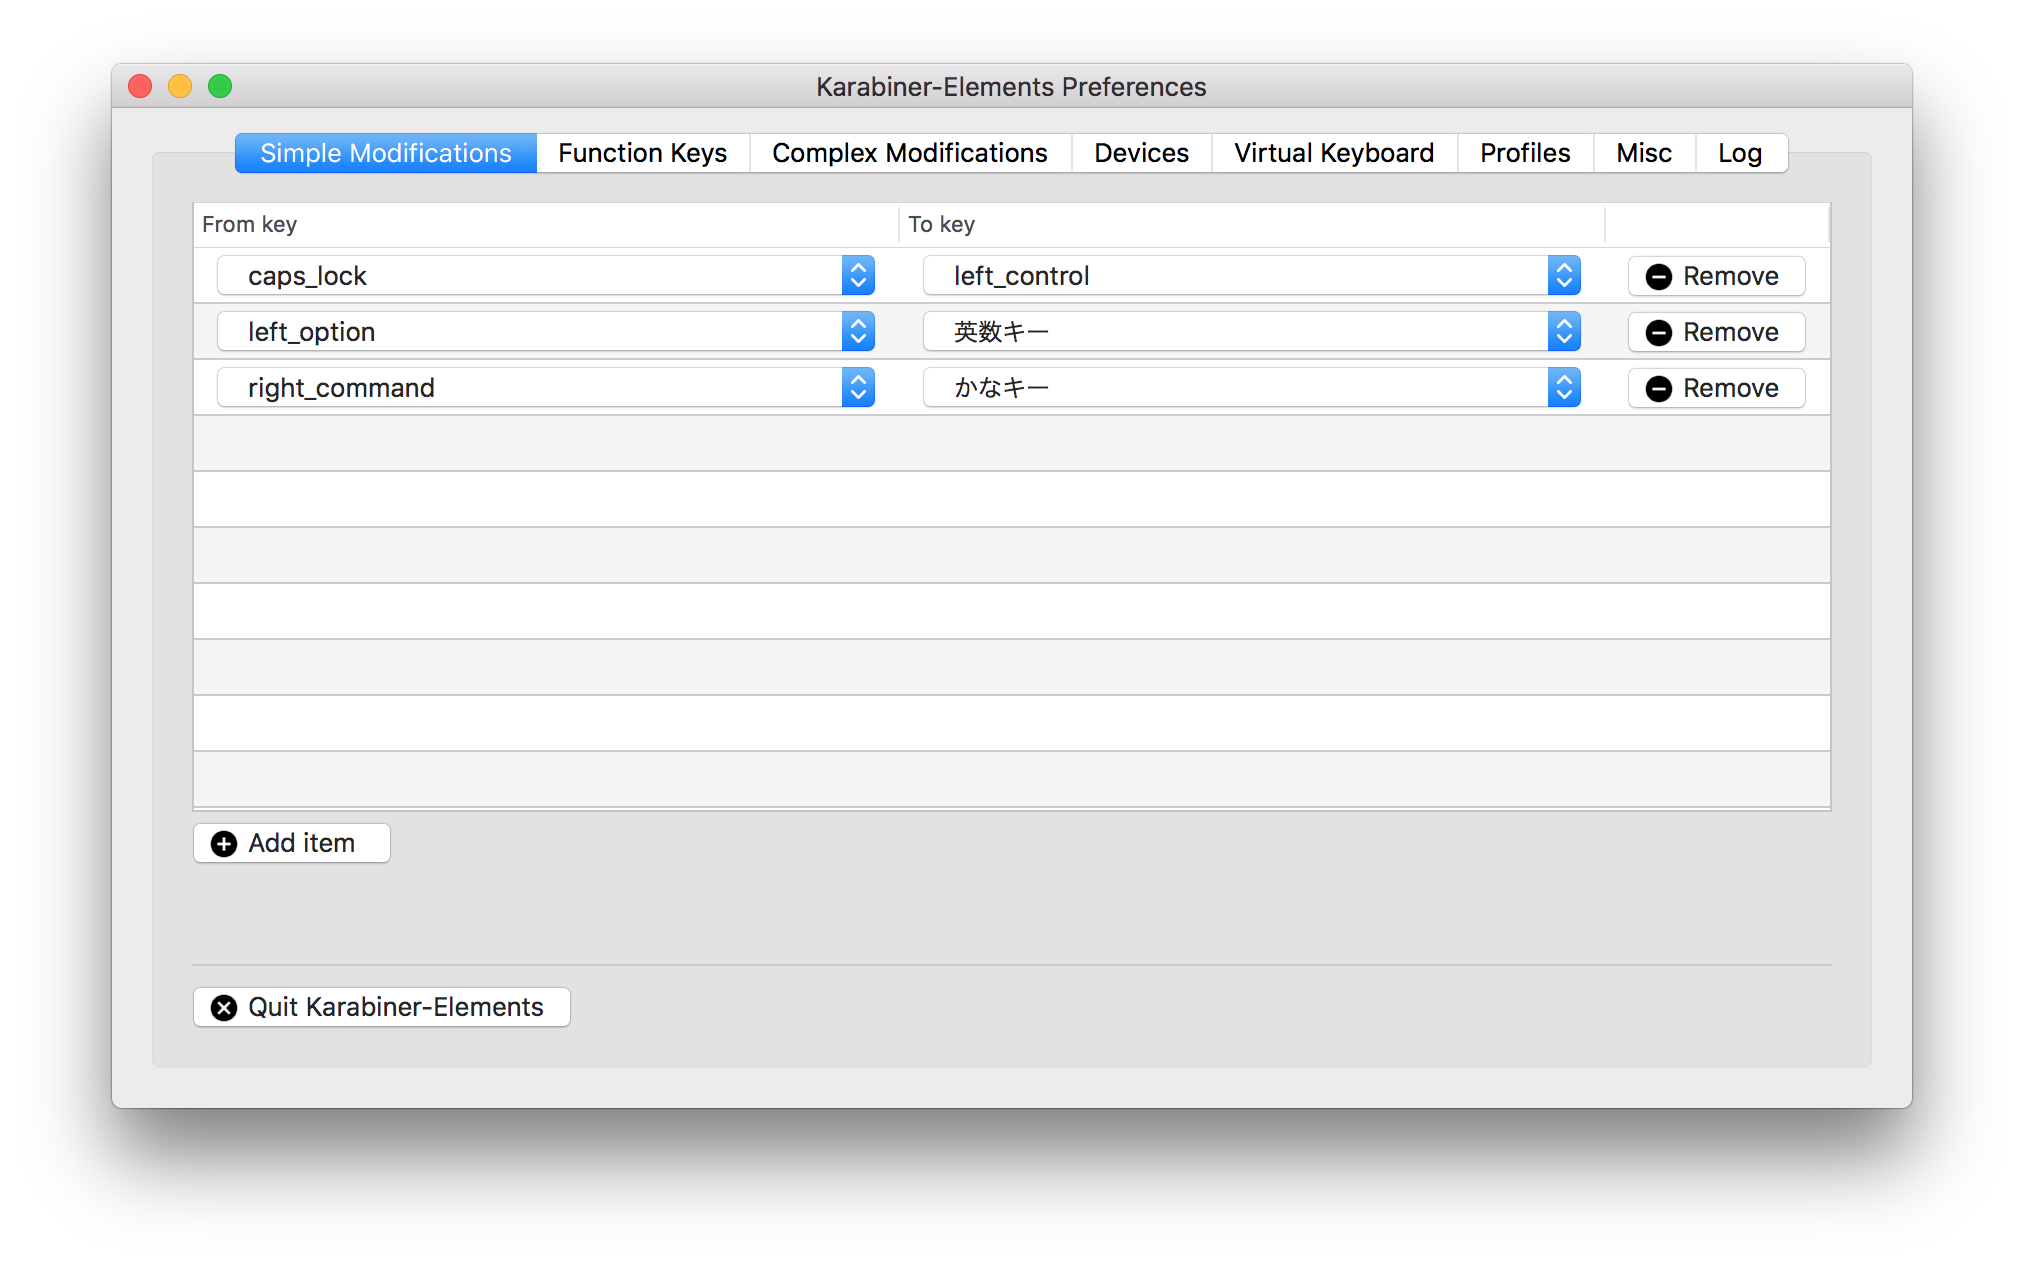Open the Function Keys tab
Viewport: 2024px width, 1268px height.
[x=643, y=153]
